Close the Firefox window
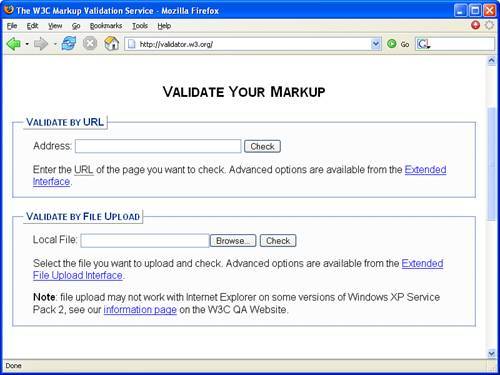500x375 pixels. tap(490, 10)
